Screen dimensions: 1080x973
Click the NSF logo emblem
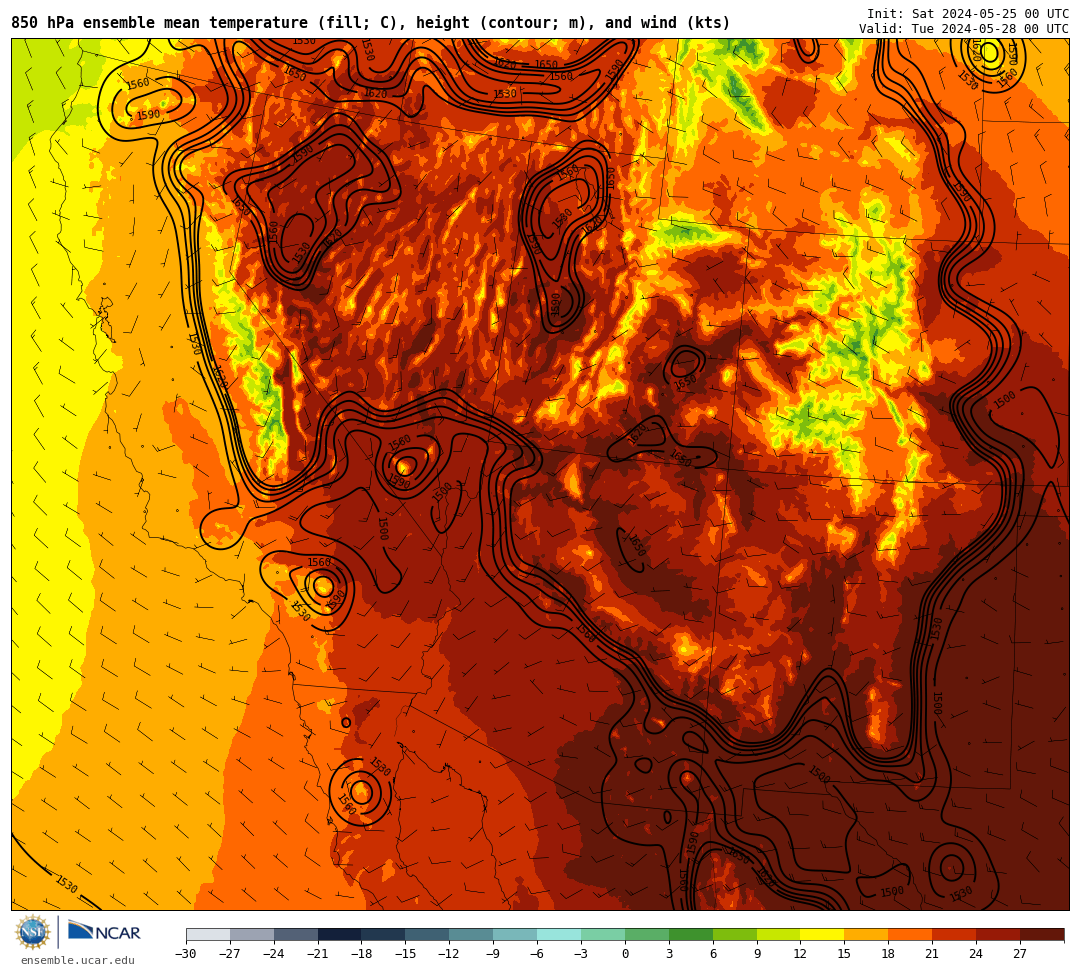33,933
